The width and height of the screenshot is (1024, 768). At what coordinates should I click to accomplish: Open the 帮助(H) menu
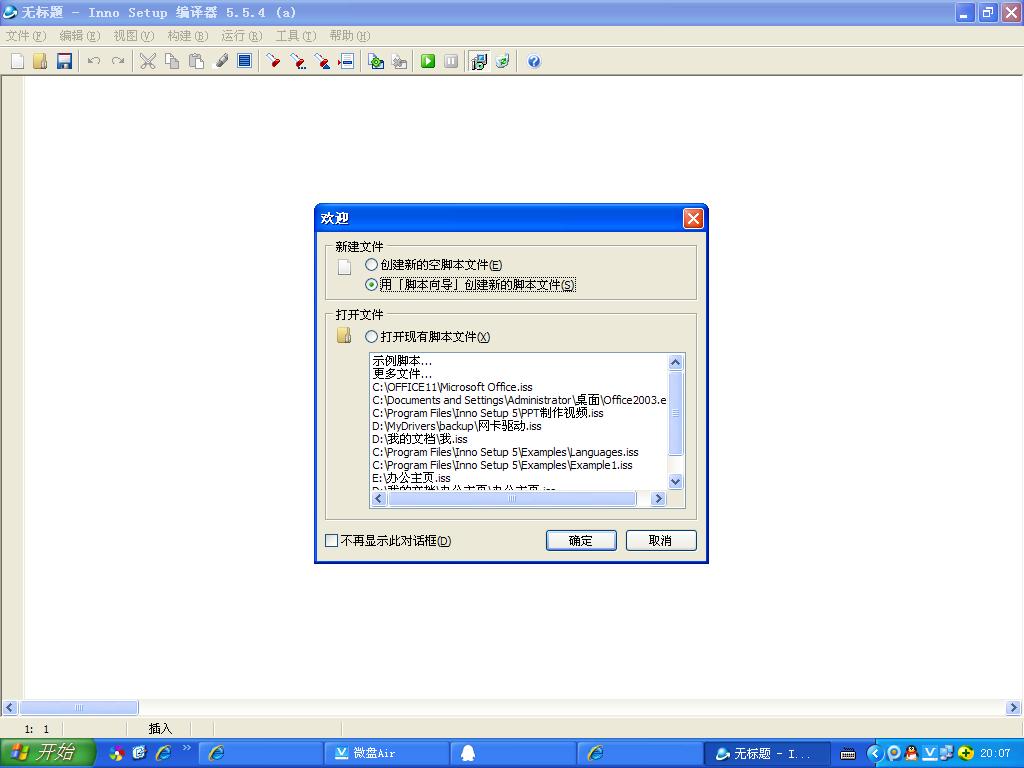click(350, 36)
